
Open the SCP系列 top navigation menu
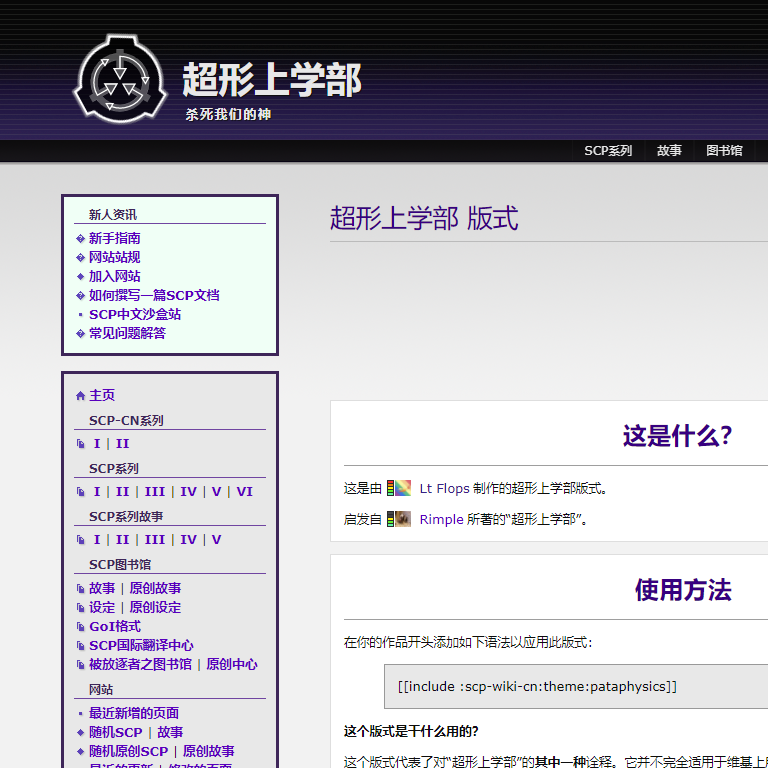608,151
